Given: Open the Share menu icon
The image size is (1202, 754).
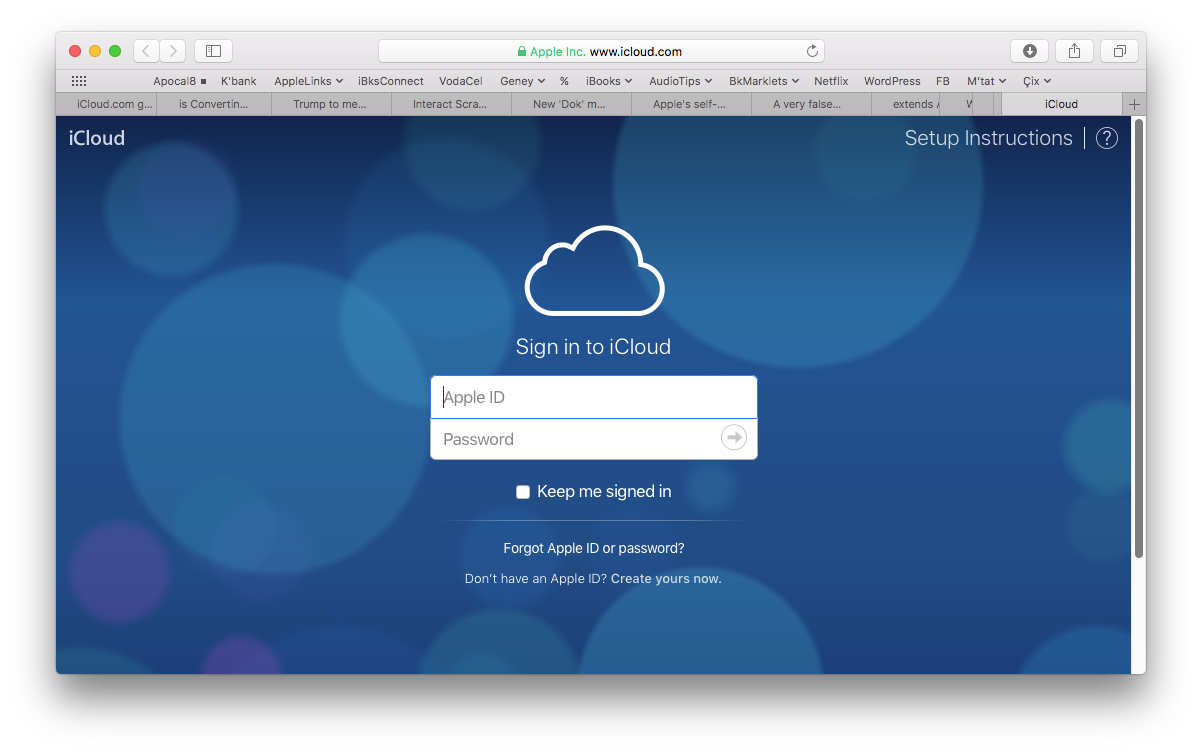Looking at the screenshot, I should [x=1074, y=51].
